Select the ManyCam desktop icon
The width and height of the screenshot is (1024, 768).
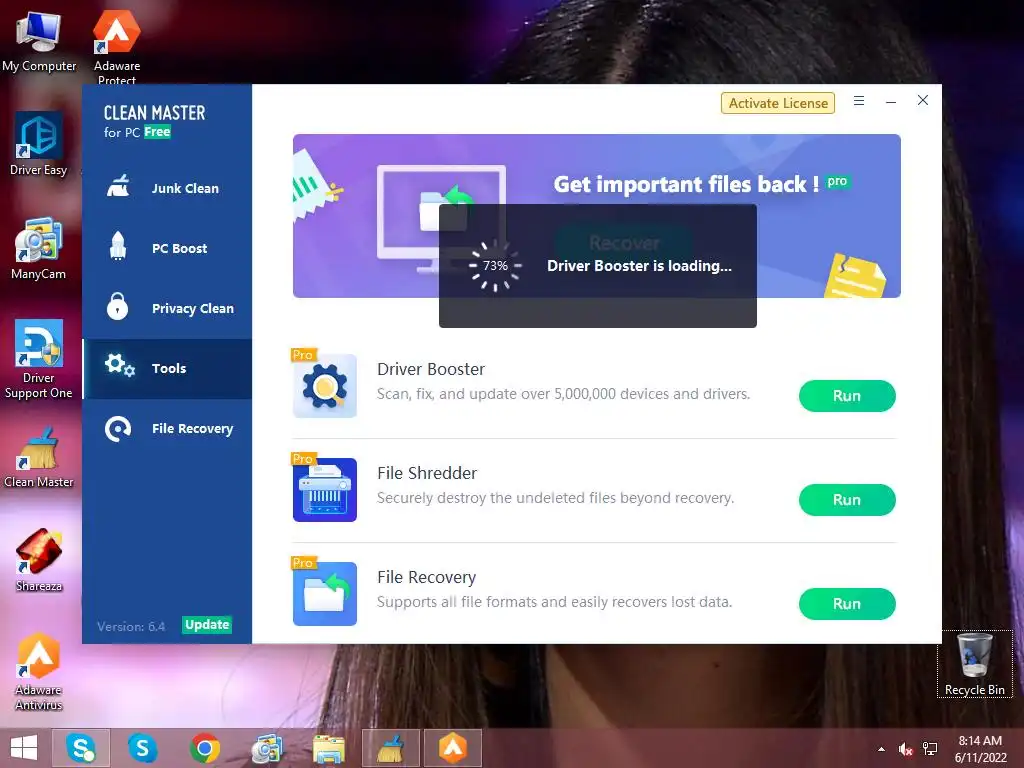coord(39,249)
